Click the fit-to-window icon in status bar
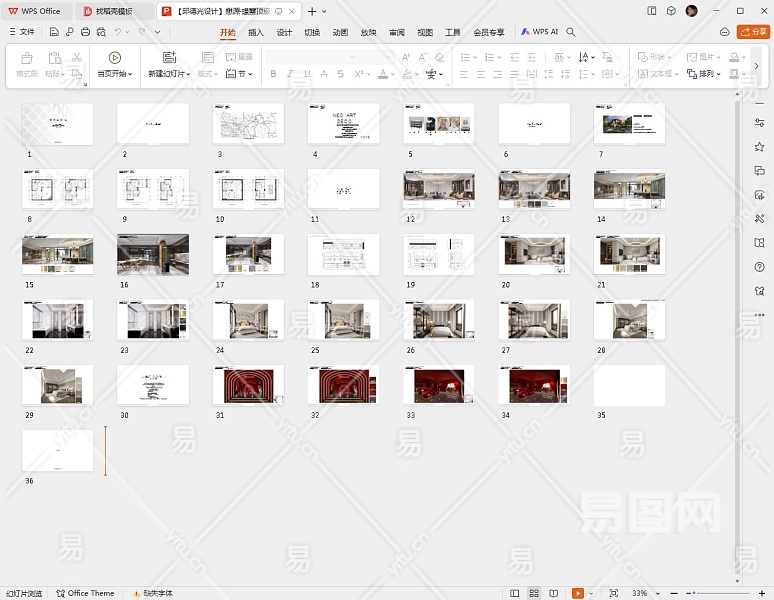Image resolution: width=774 pixels, height=600 pixels. [614, 593]
